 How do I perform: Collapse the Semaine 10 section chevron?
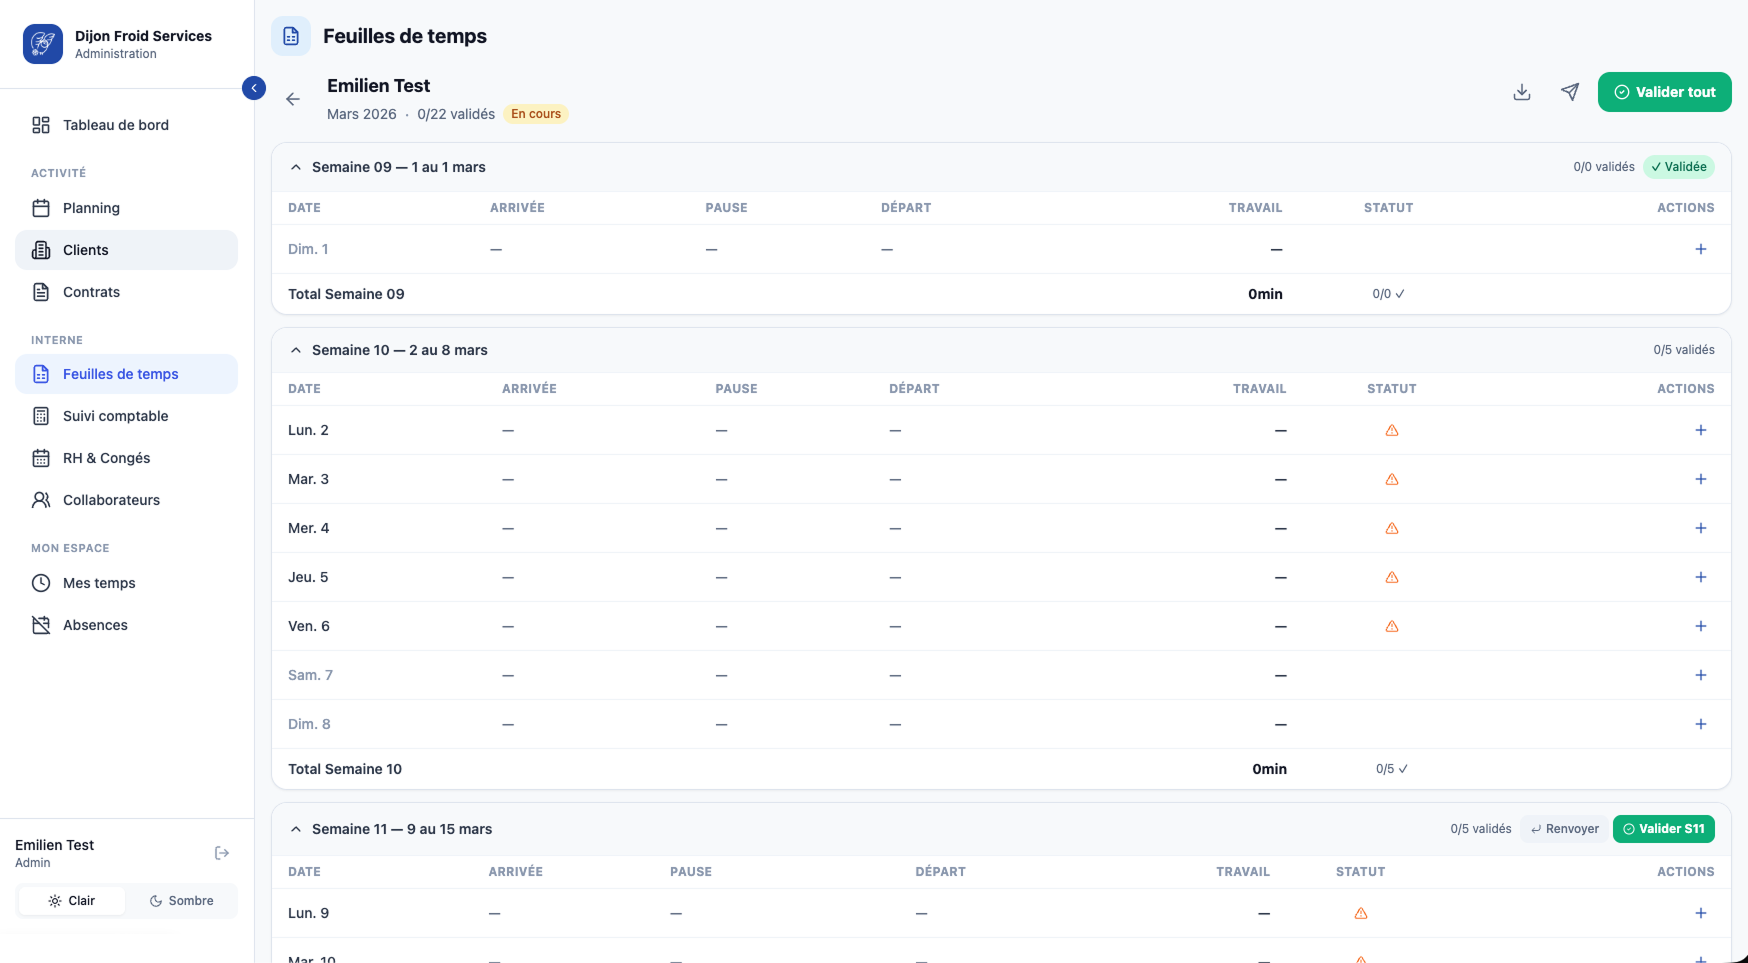point(296,350)
